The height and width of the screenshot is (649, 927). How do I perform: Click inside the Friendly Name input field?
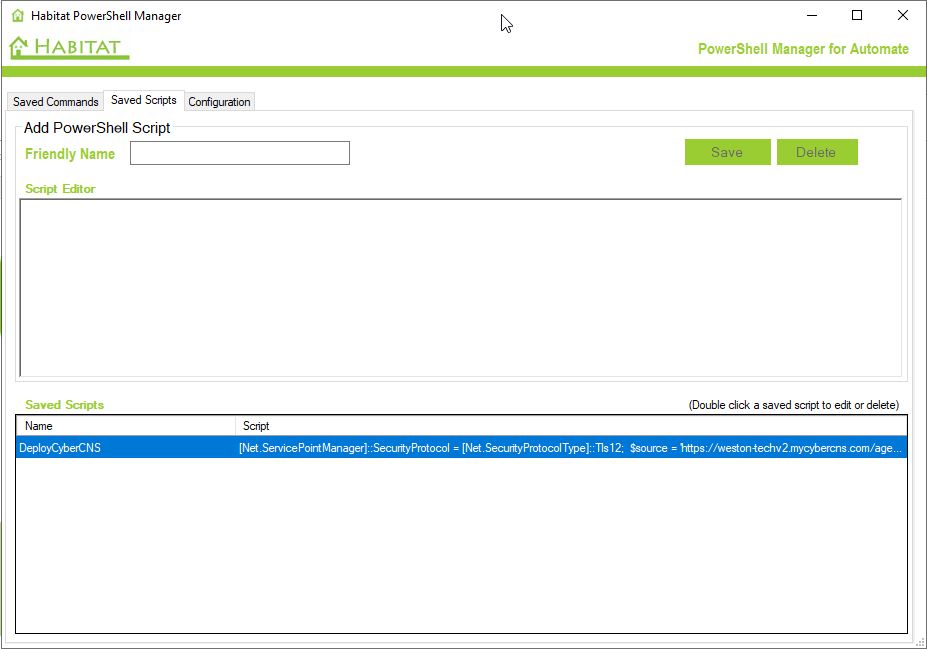(x=239, y=152)
